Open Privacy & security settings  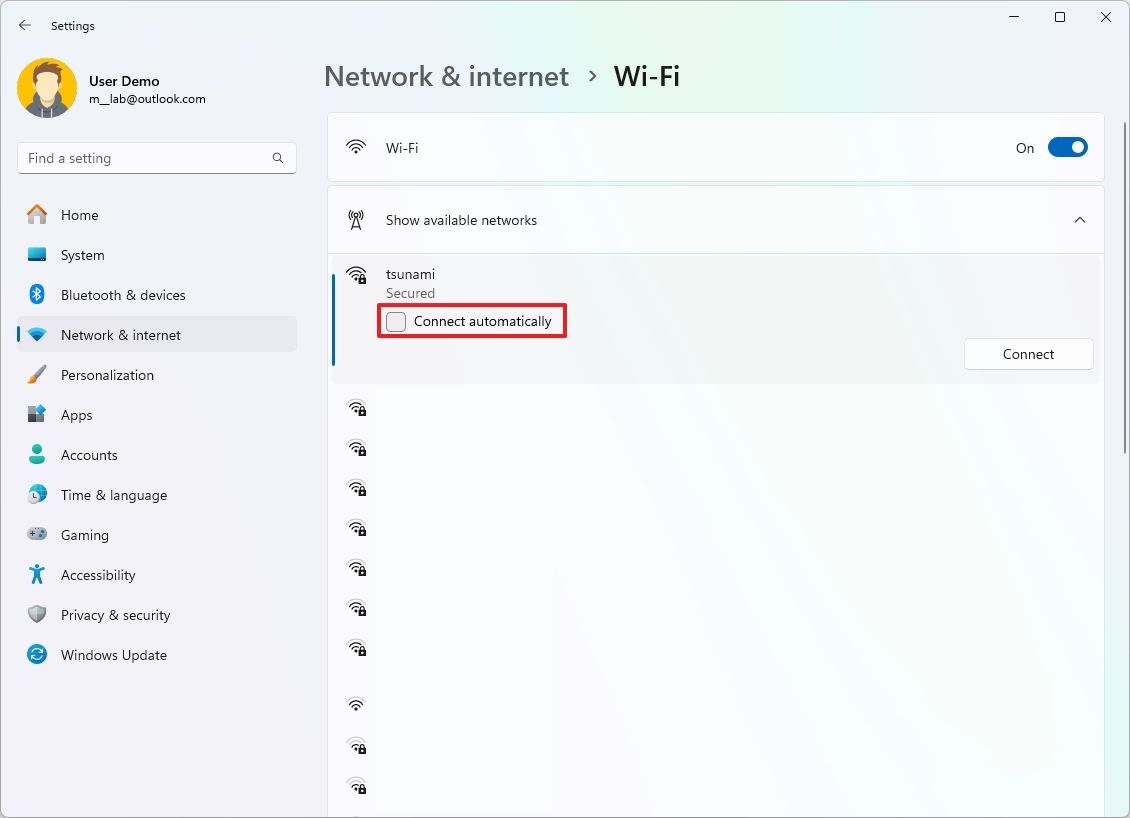tap(116, 614)
